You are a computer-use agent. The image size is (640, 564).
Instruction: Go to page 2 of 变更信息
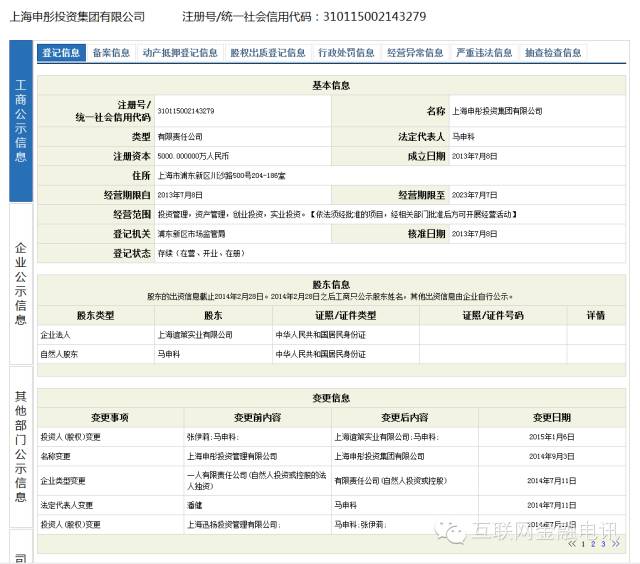(593, 544)
